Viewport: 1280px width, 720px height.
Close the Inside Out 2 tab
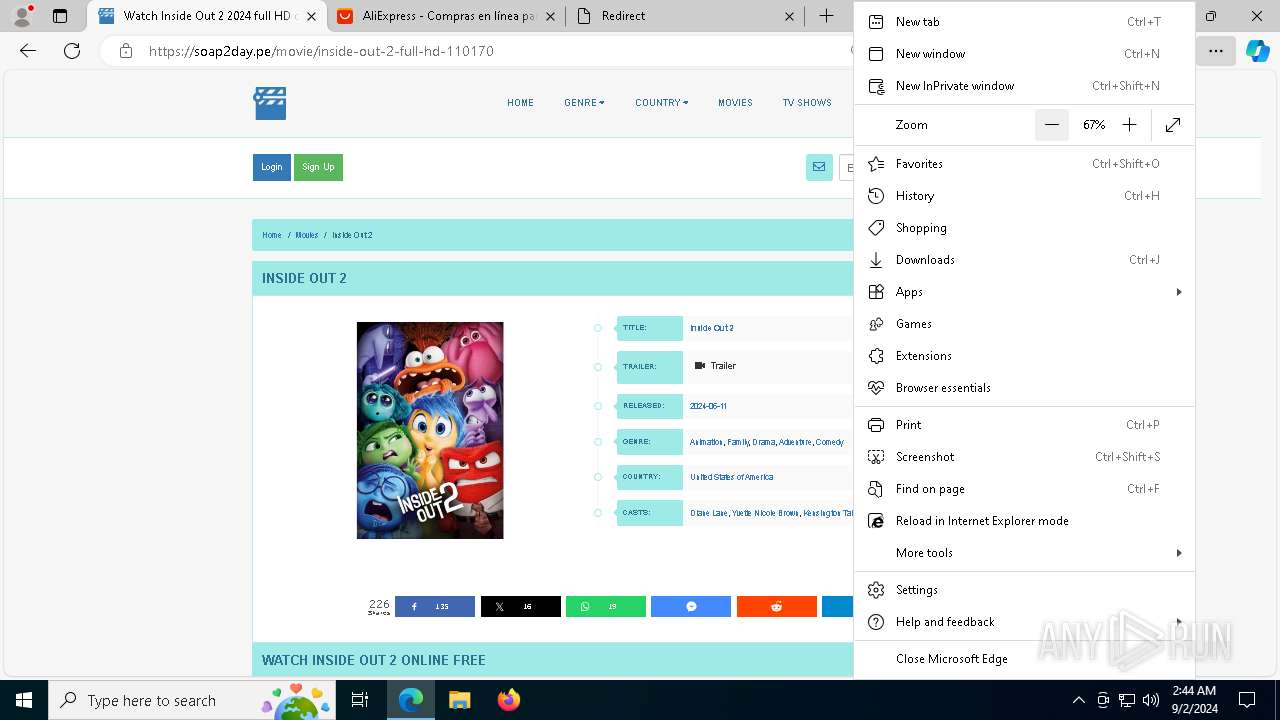[x=312, y=16]
